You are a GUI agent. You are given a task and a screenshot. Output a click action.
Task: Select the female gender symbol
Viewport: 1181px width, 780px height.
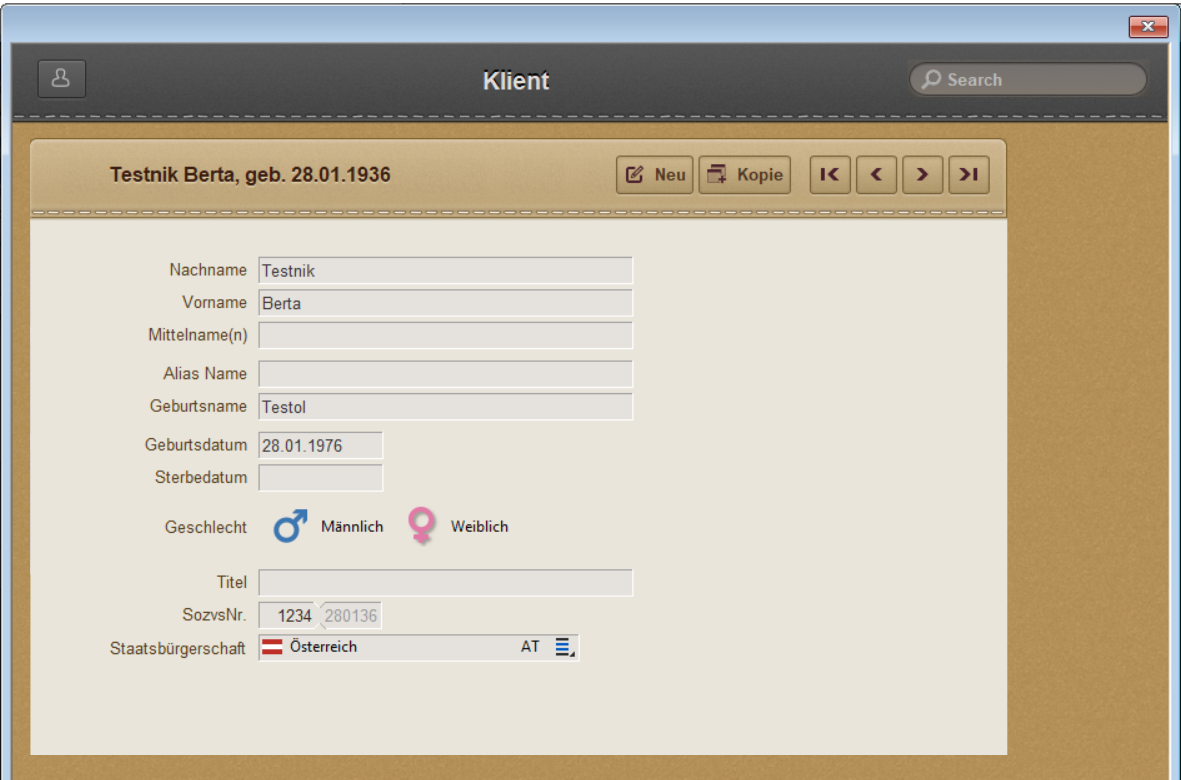pyautogui.click(x=423, y=526)
